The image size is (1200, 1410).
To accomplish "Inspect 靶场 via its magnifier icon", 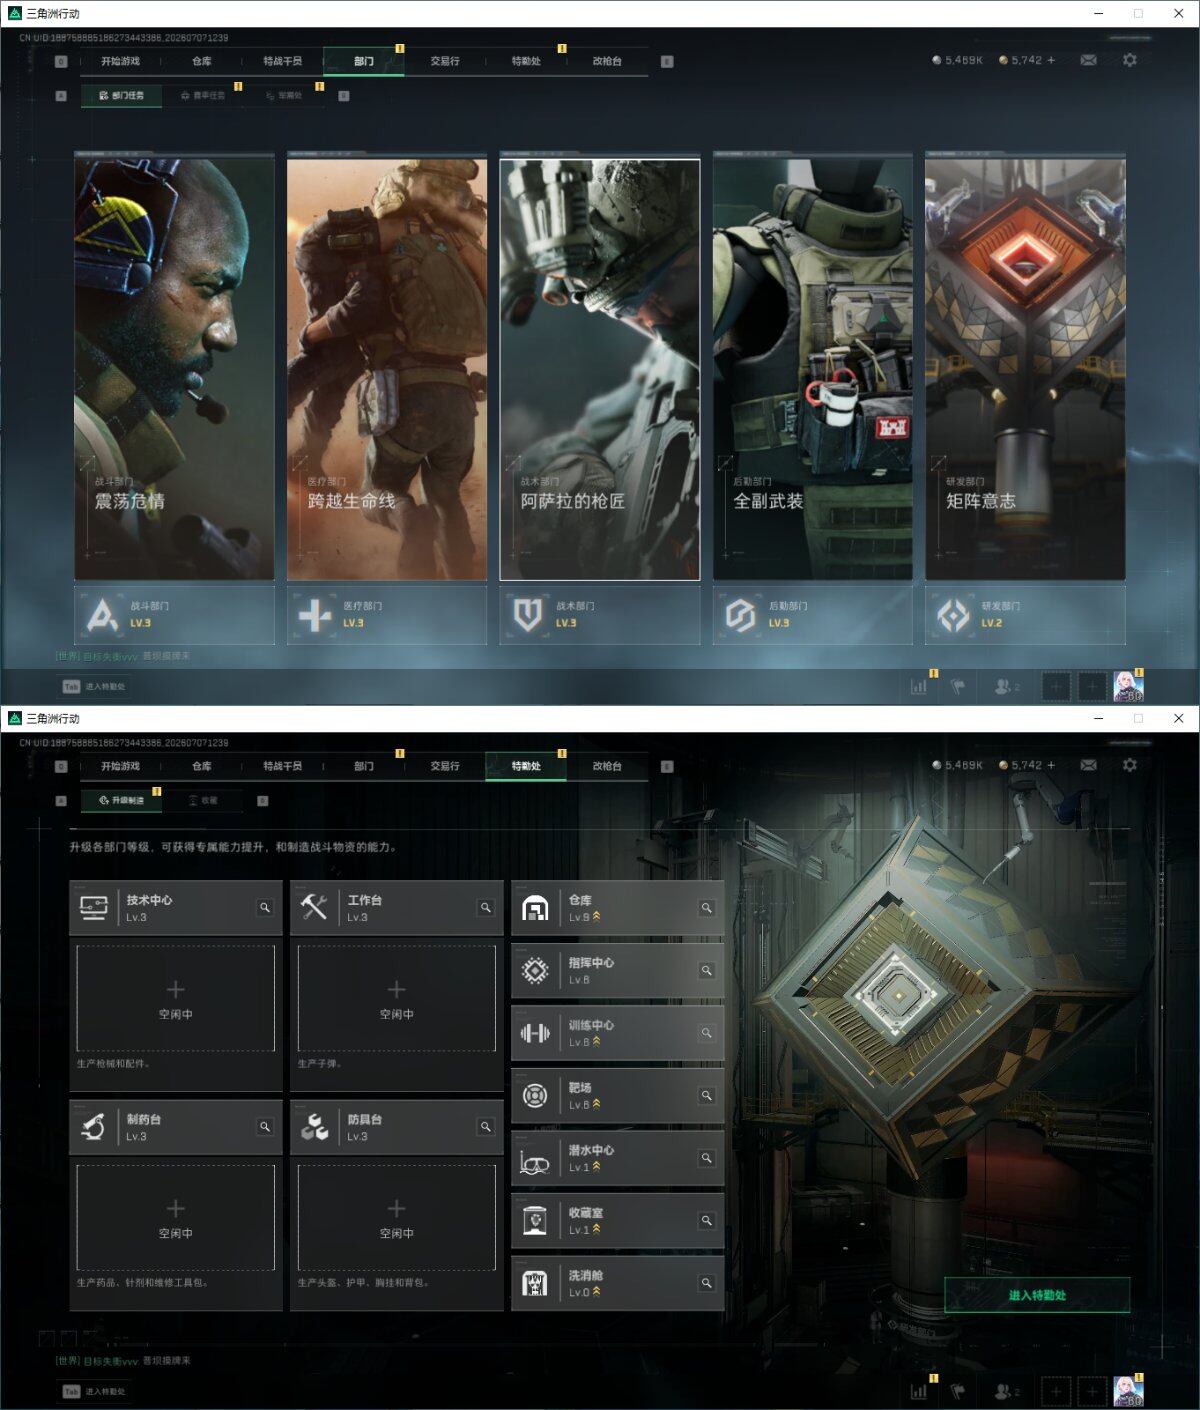I will (707, 1095).
